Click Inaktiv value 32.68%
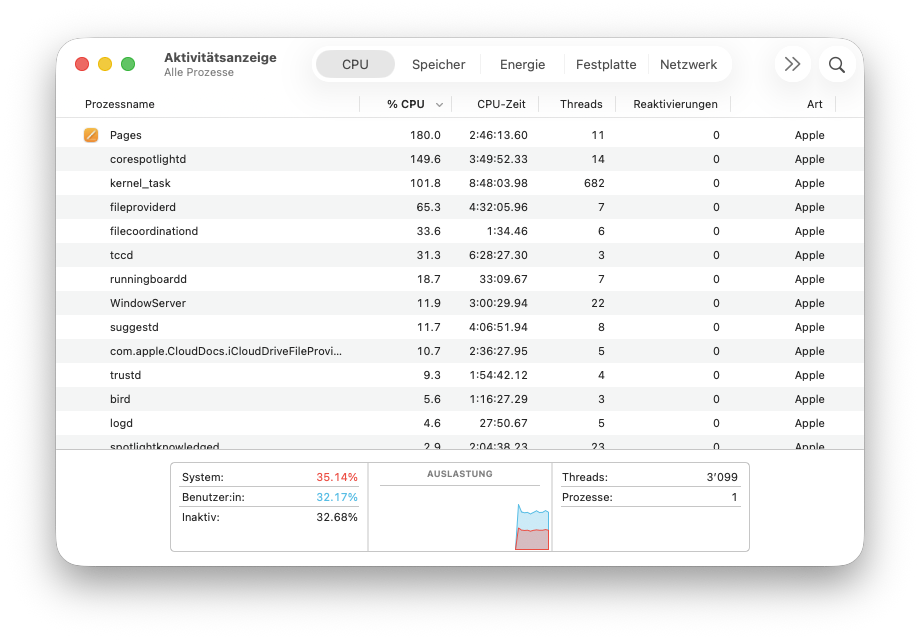The height and width of the screenshot is (640, 920). coord(337,517)
